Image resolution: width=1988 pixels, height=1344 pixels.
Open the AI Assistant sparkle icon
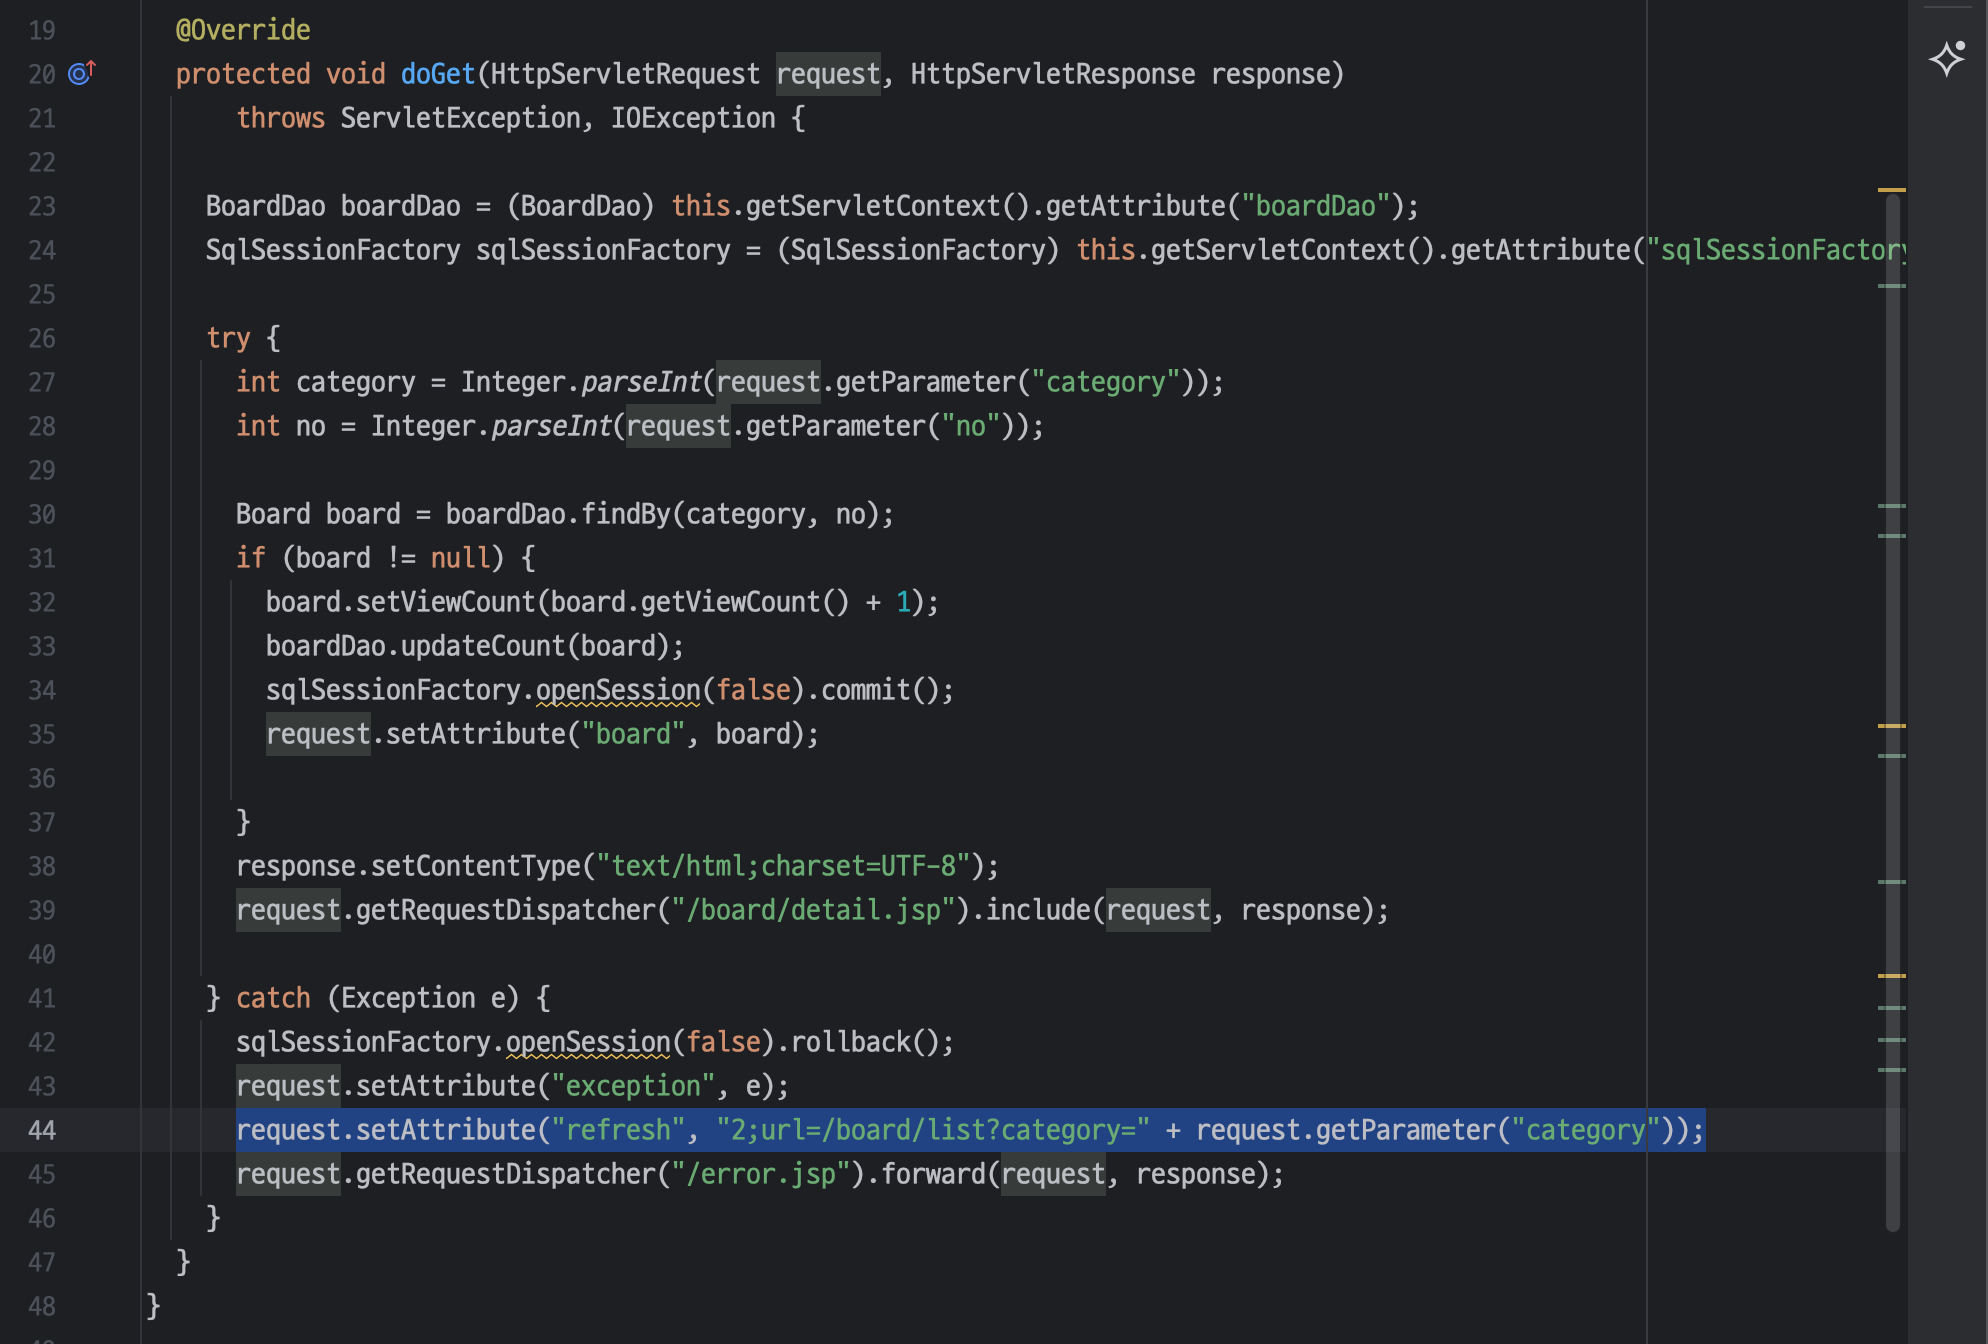click(x=1947, y=59)
